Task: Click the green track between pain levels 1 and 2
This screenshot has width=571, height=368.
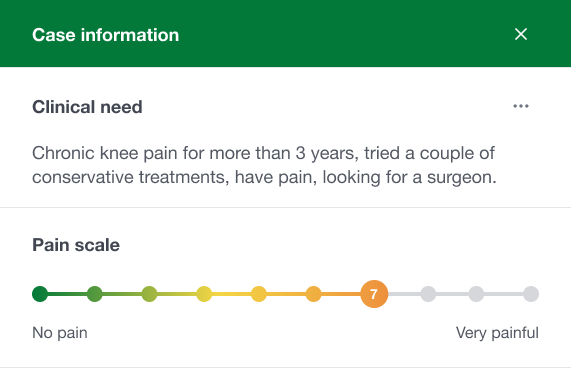Action: coord(67,294)
